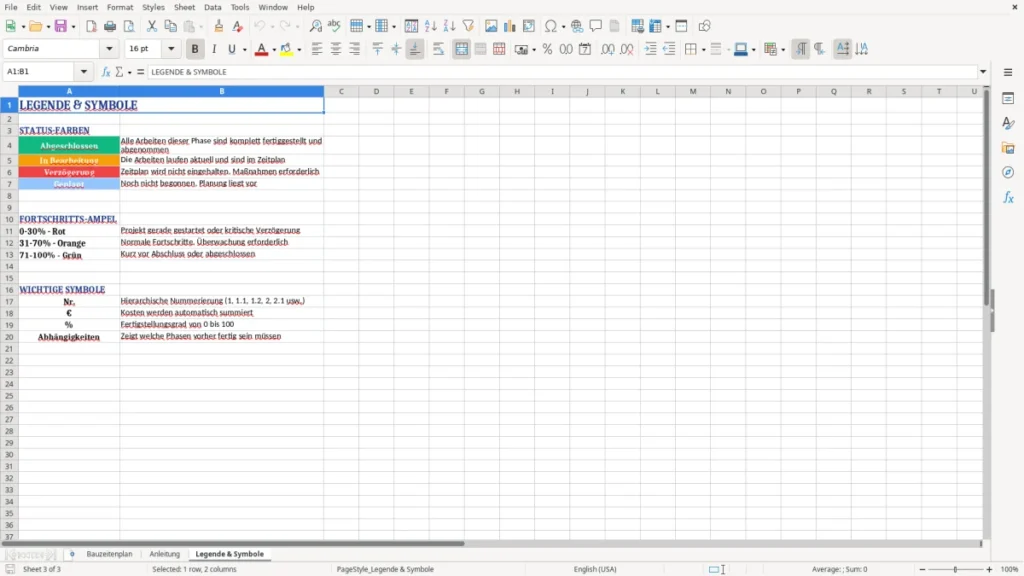
Task: Click the Print icon
Action: 110,26
